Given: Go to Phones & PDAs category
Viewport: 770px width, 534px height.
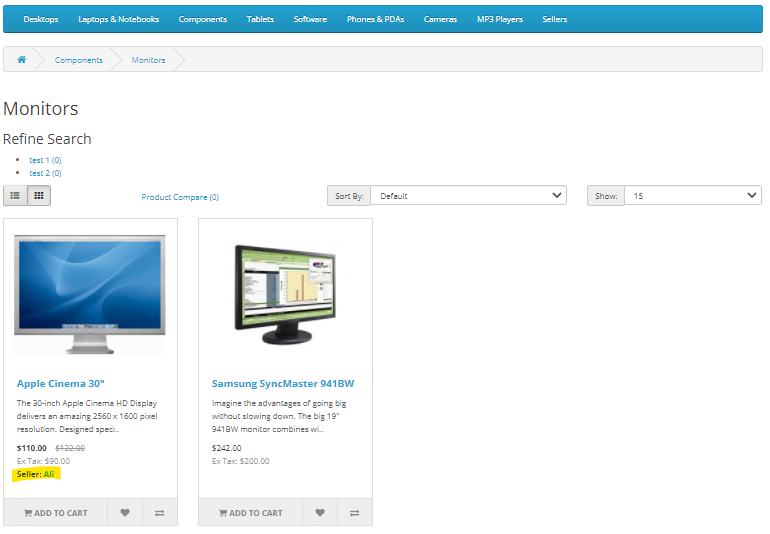Looking at the screenshot, I should tap(376, 19).
